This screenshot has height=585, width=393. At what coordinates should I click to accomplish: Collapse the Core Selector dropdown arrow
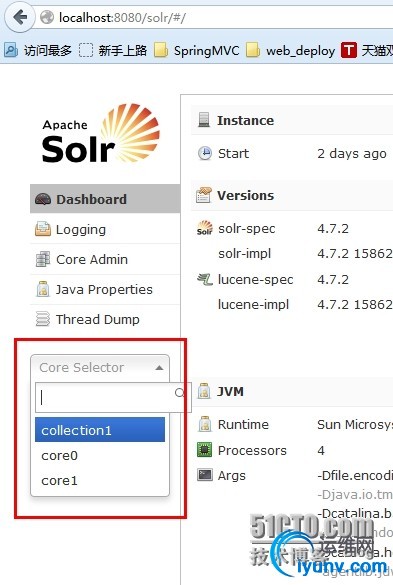[159, 368]
